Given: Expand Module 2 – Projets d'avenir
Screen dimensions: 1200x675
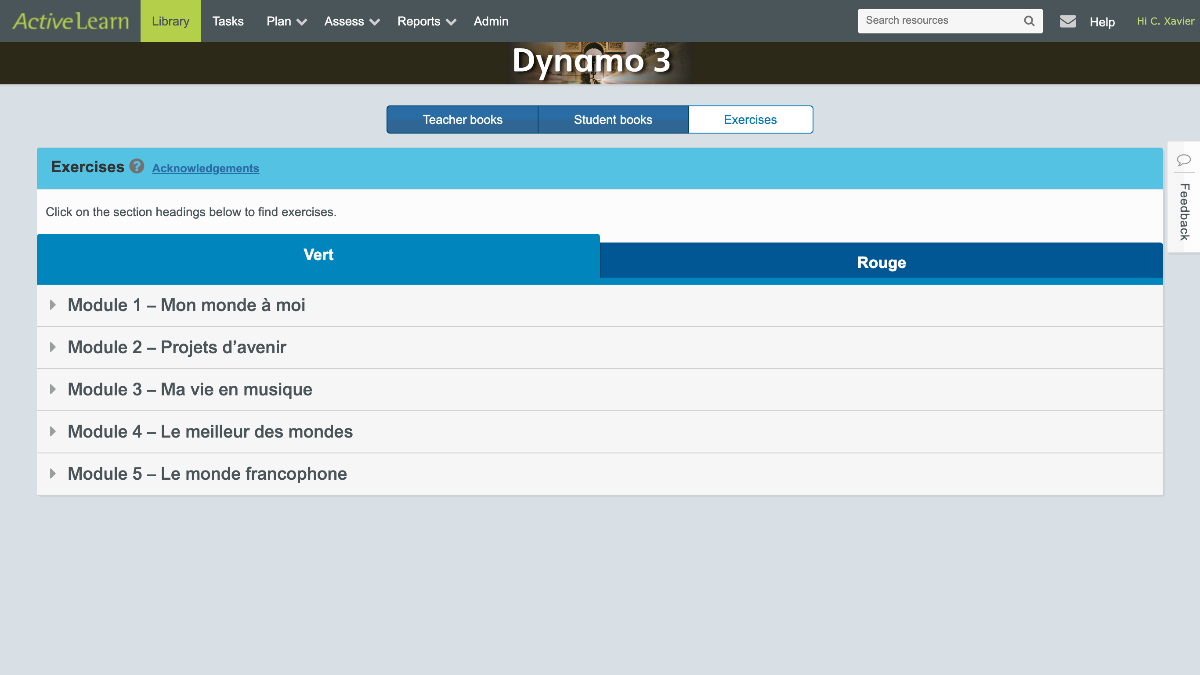Looking at the screenshot, I should tap(600, 347).
